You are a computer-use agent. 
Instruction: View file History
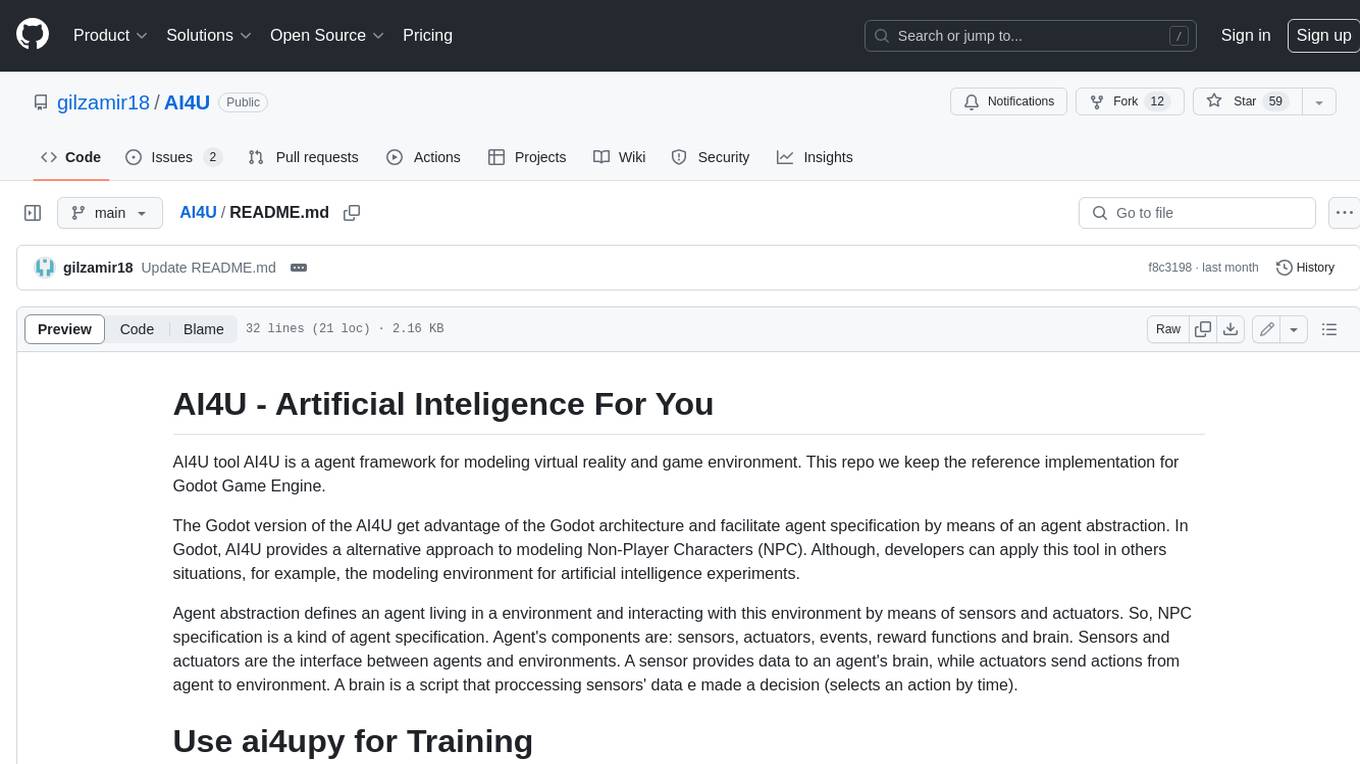pos(1305,268)
